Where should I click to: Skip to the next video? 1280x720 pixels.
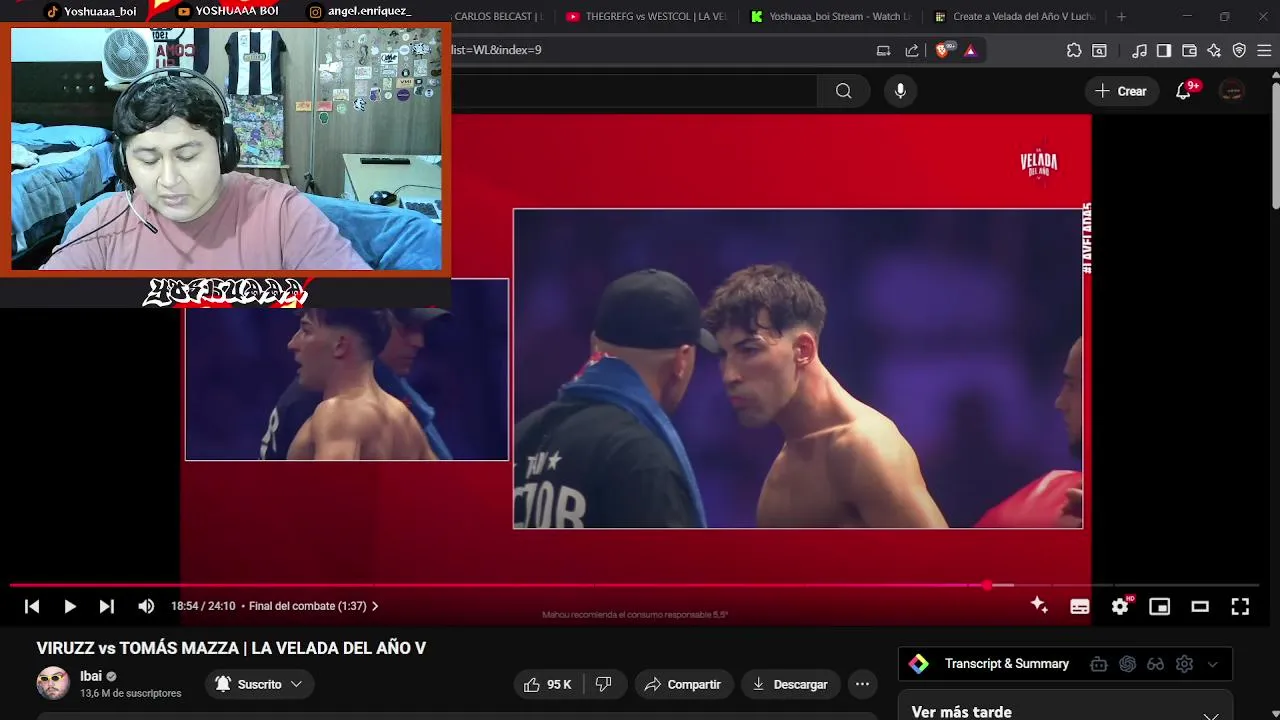point(107,606)
